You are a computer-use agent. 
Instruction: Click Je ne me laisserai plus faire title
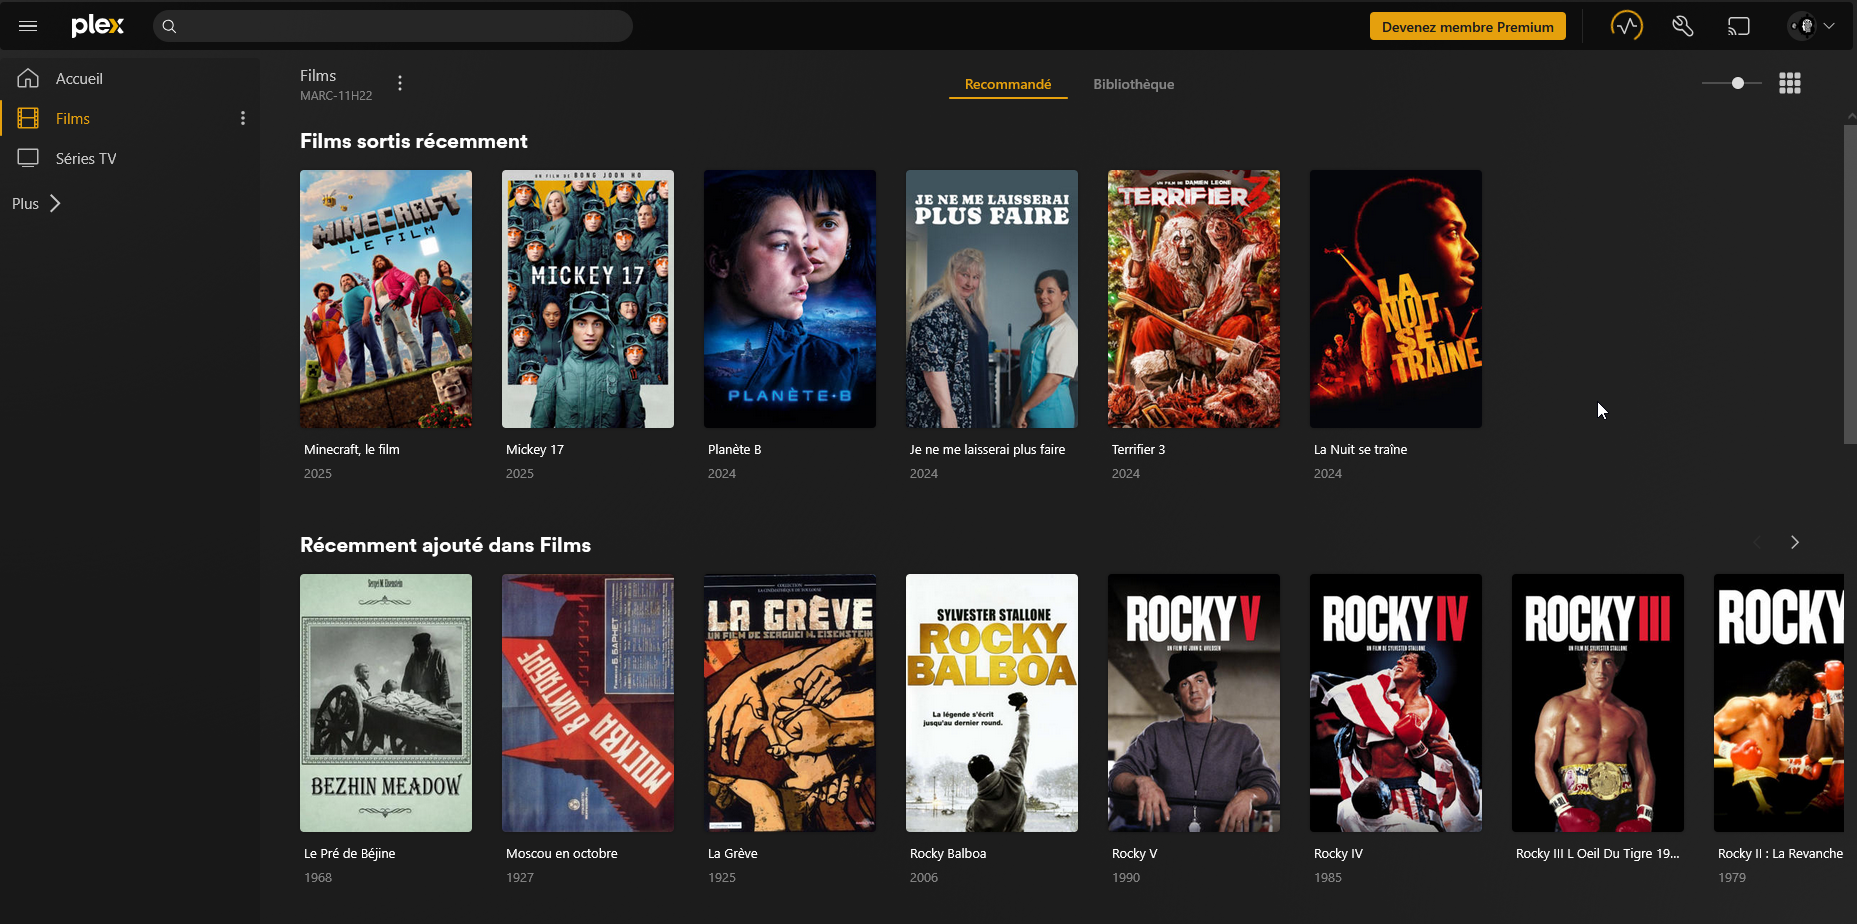(988, 449)
